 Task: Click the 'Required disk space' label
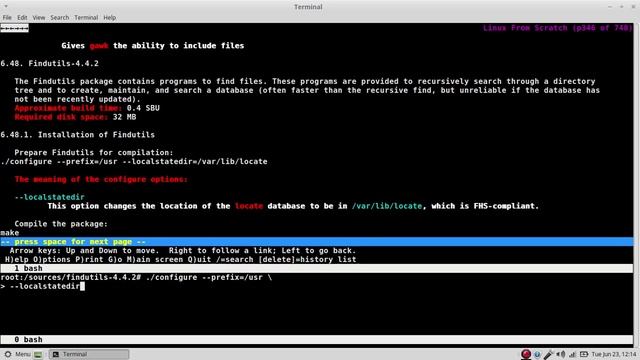[61, 117]
